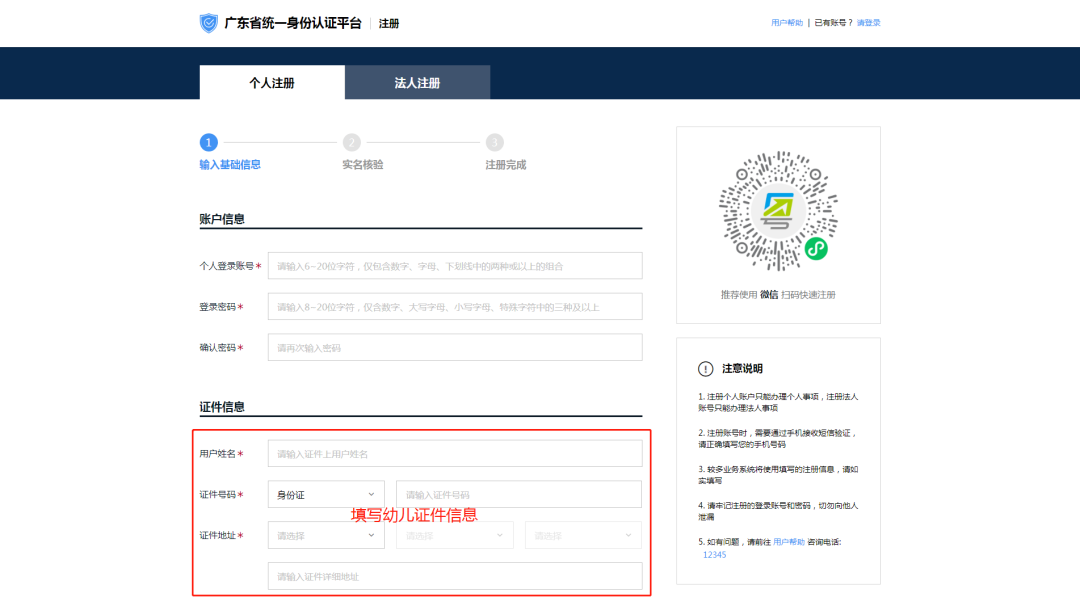The image size is (1080, 610).
Task: Click into the 登录密码 field
Action: 455,307
